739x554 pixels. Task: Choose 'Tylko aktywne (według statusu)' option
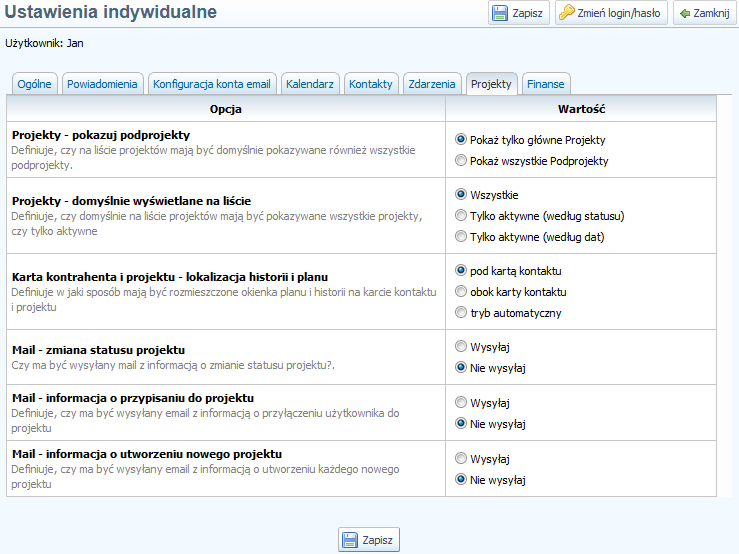461,215
